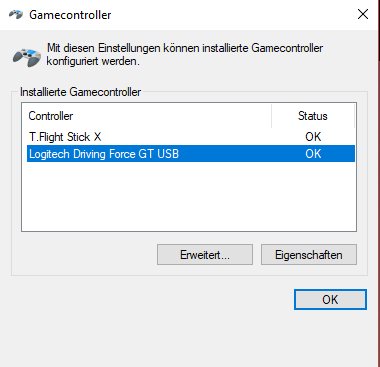Select Logitech Driving Force GT USB entry

191,154
